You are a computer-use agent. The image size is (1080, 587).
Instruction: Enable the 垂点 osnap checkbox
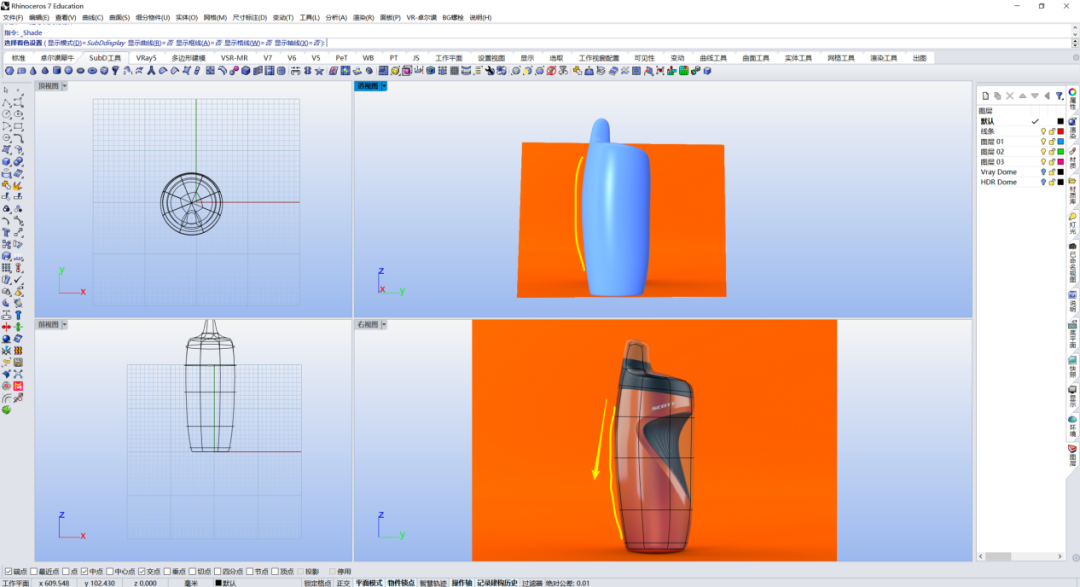coord(167,571)
